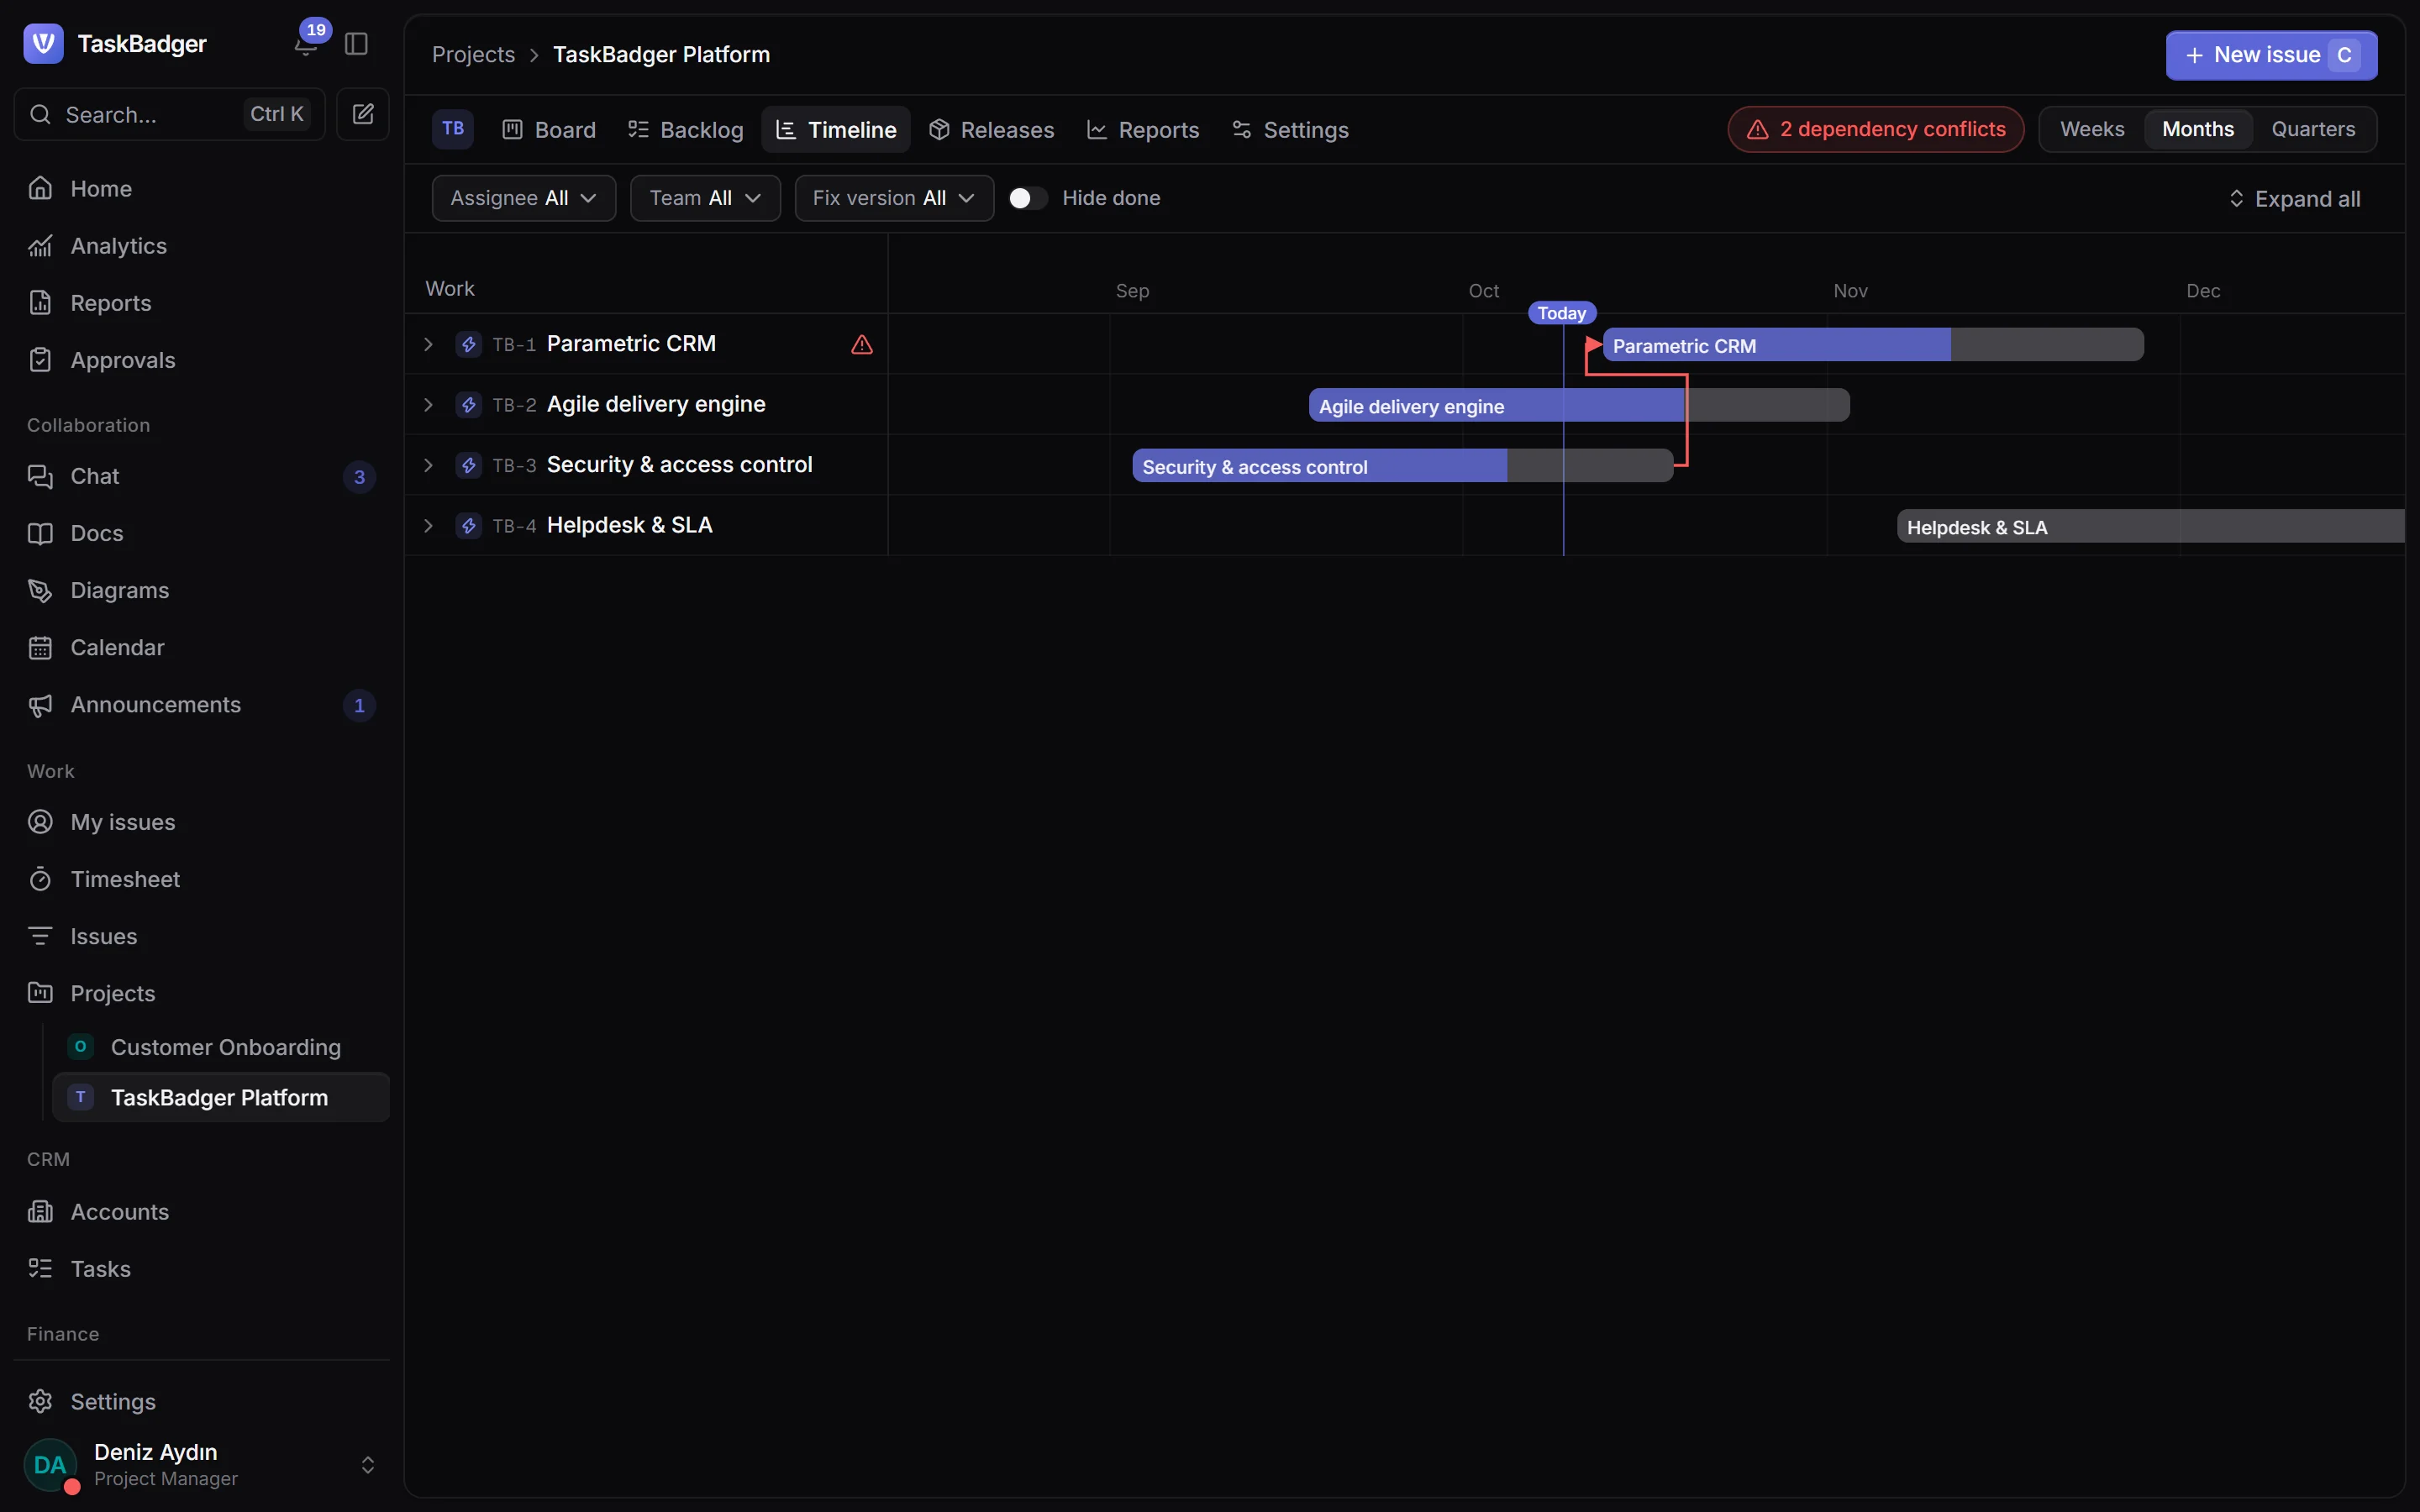Switch to the Releases tab

[x=991, y=129]
